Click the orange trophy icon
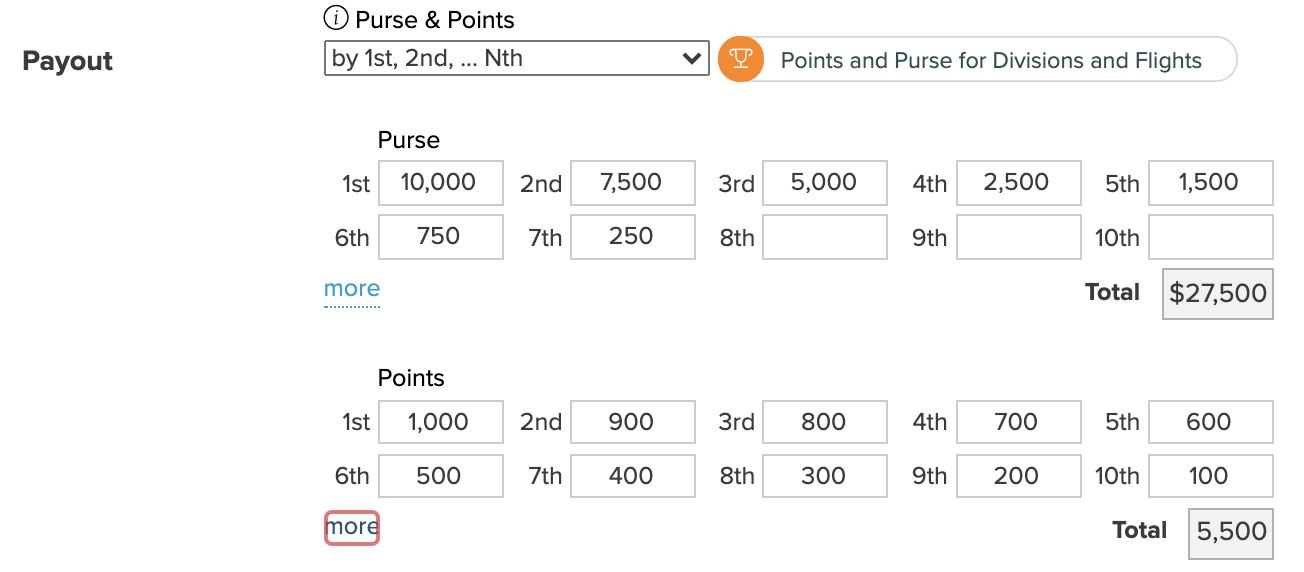Image resolution: width=1304 pixels, height=572 pixels. coord(741,59)
